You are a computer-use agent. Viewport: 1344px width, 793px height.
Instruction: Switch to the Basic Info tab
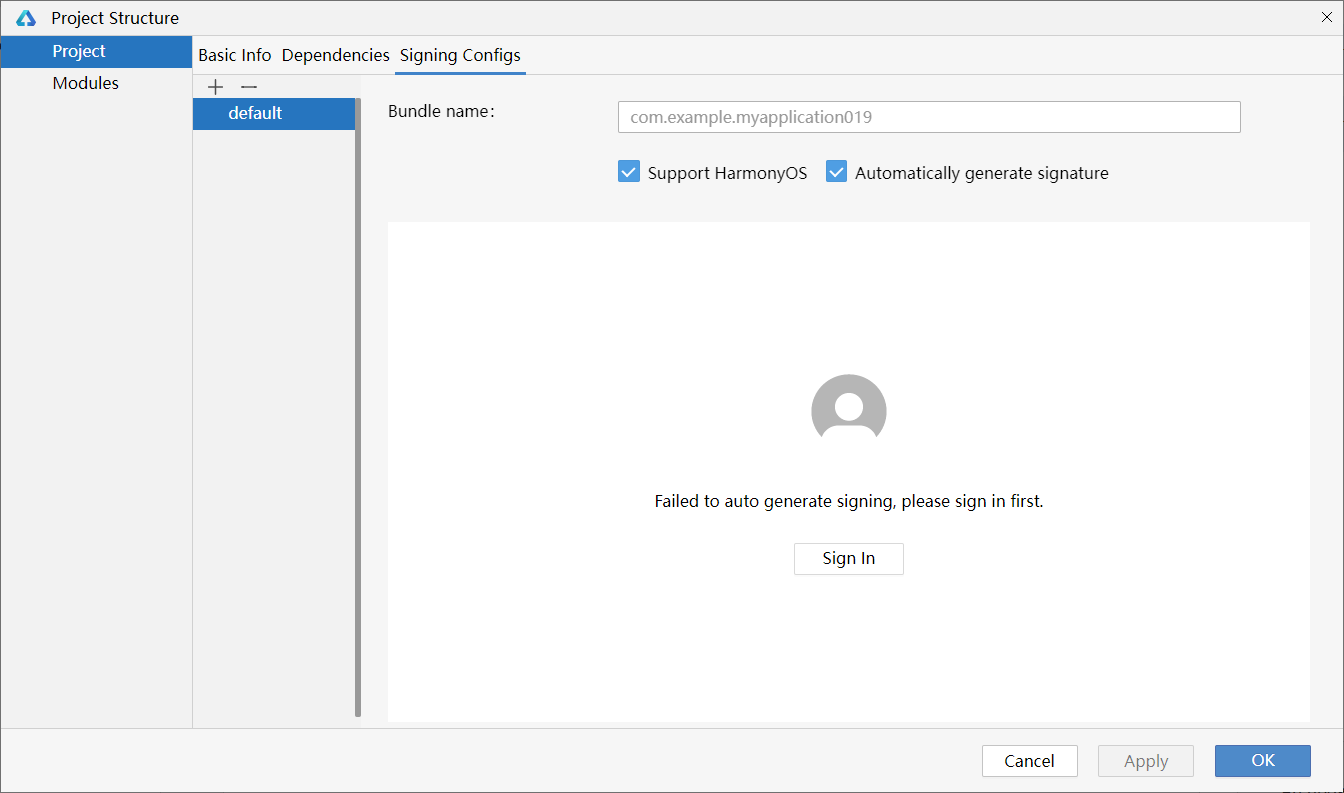pyautogui.click(x=235, y=55)
